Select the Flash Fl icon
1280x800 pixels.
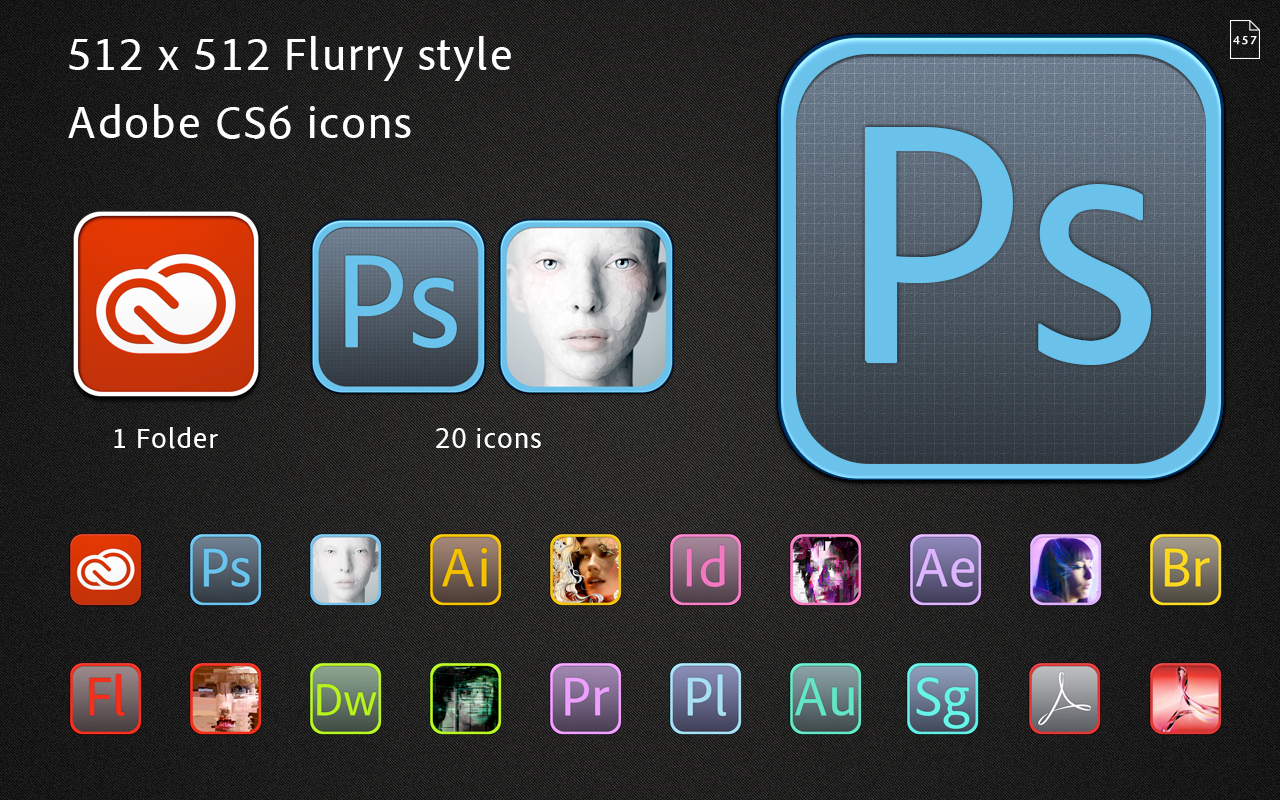point(106,699)
